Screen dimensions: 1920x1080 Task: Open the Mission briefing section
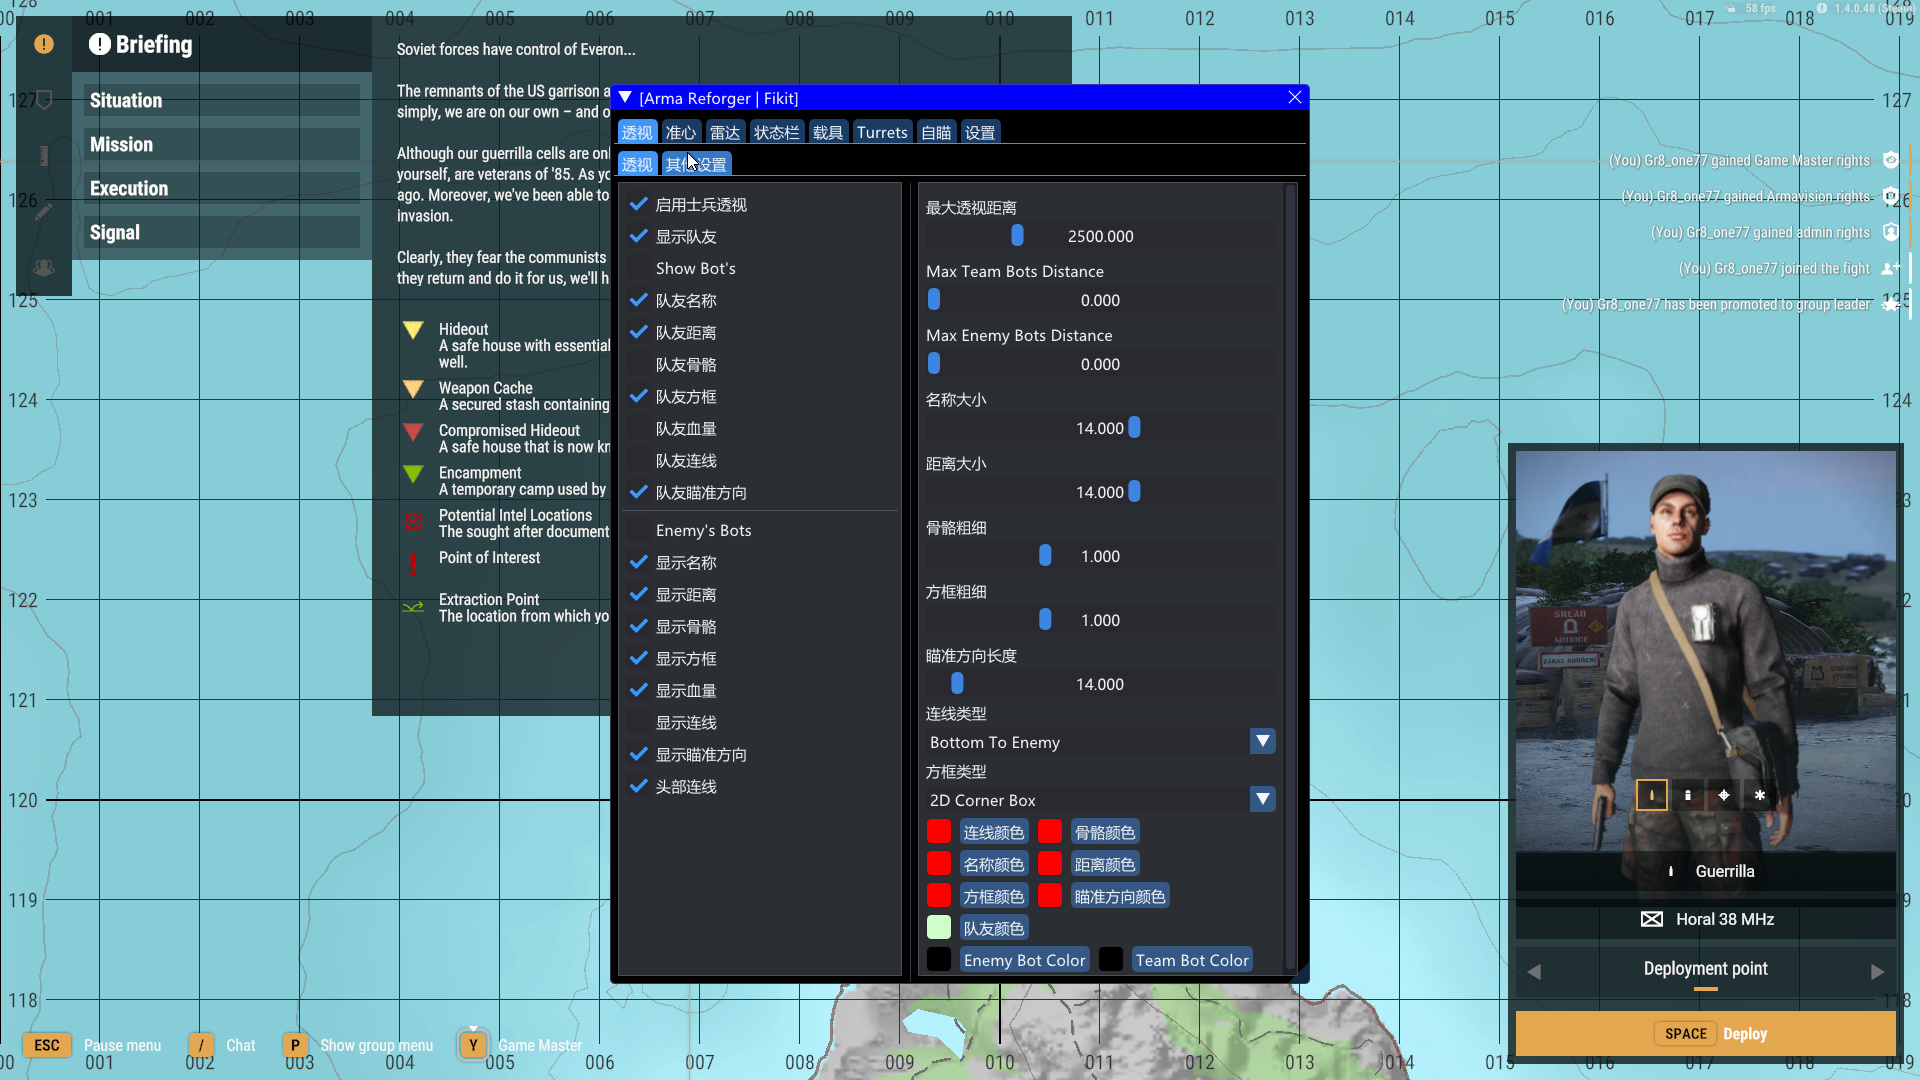221,144
